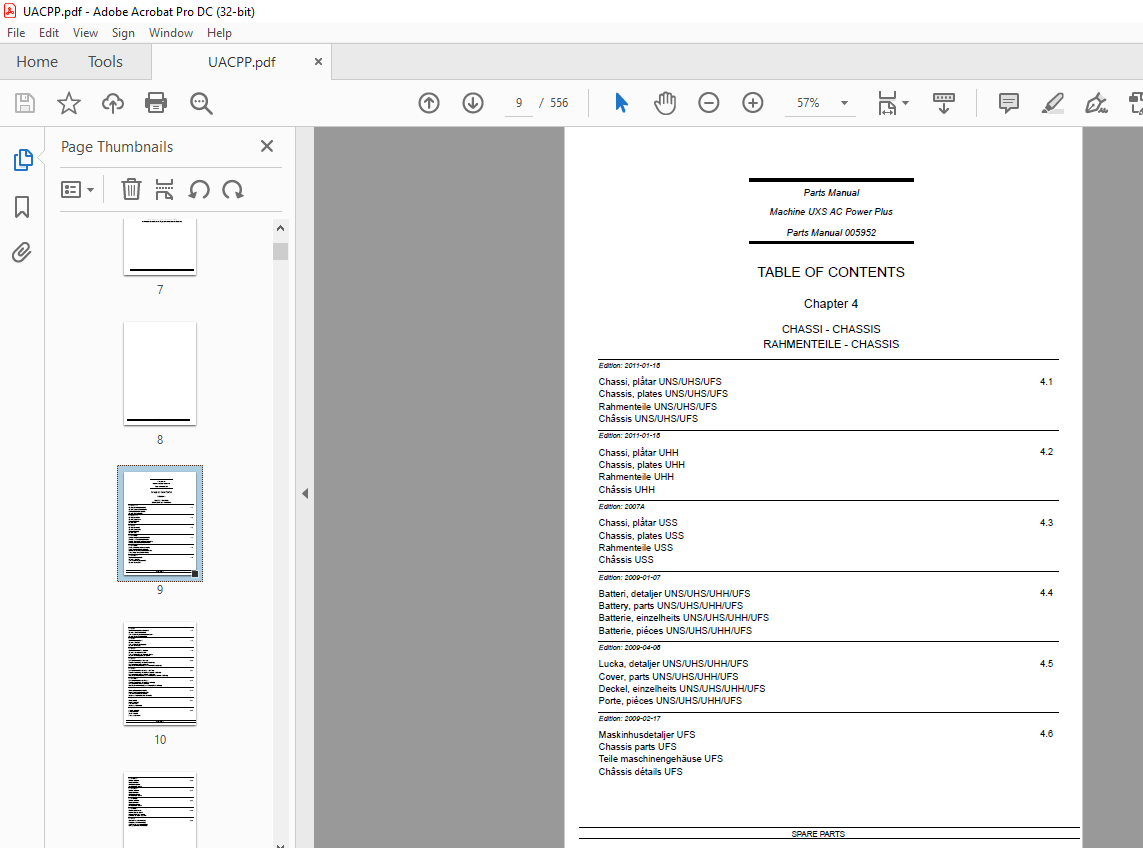
Task: Close the UACPP.pdf tab
Action: 318,62
